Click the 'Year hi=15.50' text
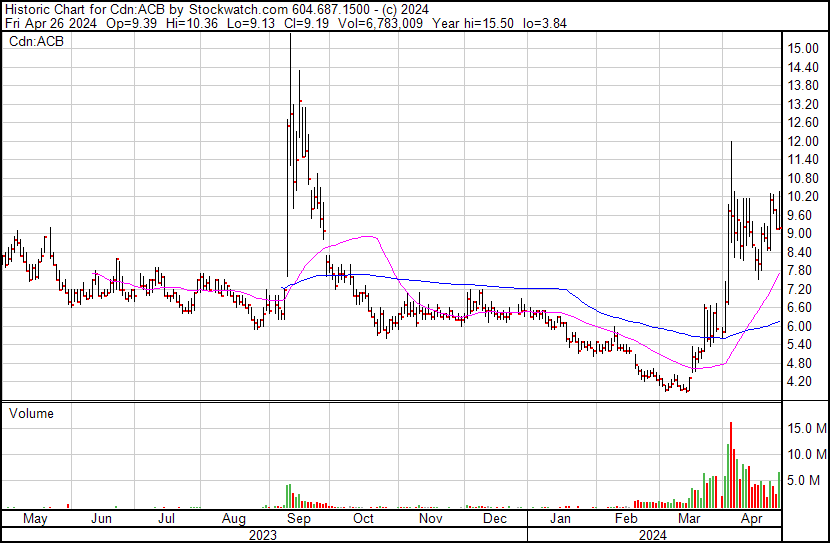 [x=473, y=23]
